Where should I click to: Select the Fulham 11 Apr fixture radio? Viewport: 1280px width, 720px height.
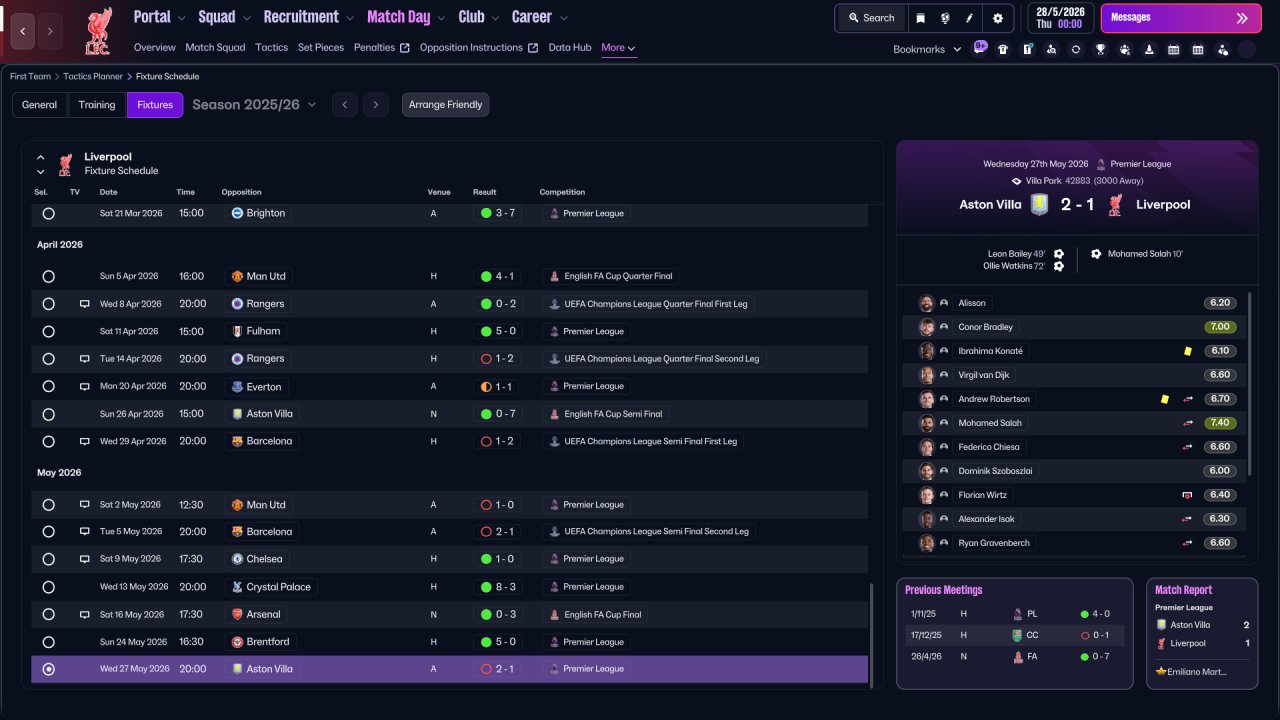tap(48, 331)
